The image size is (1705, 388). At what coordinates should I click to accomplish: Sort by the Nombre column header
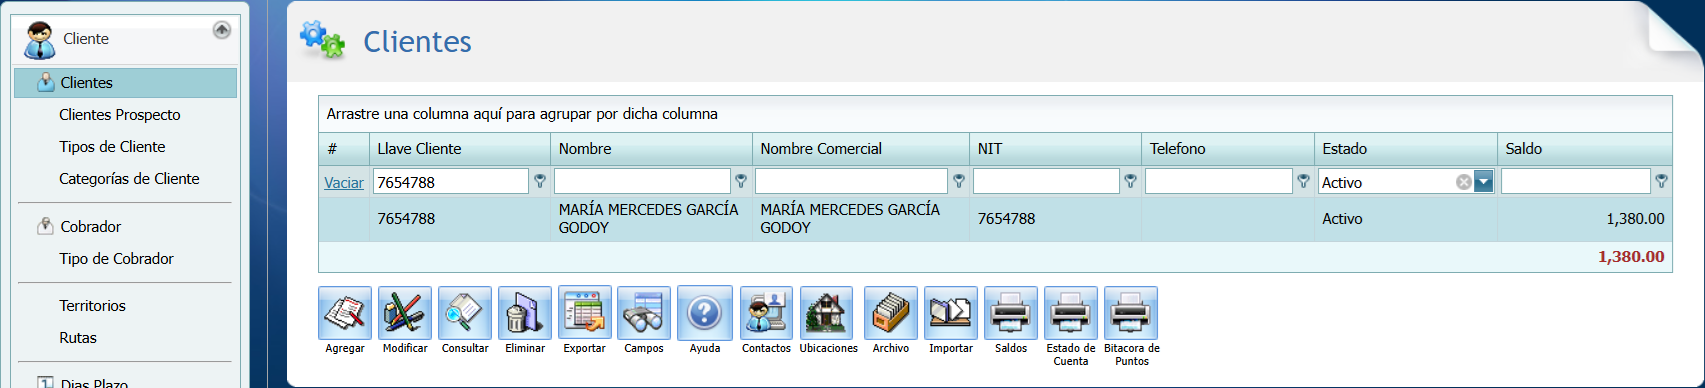coord(651,149)
